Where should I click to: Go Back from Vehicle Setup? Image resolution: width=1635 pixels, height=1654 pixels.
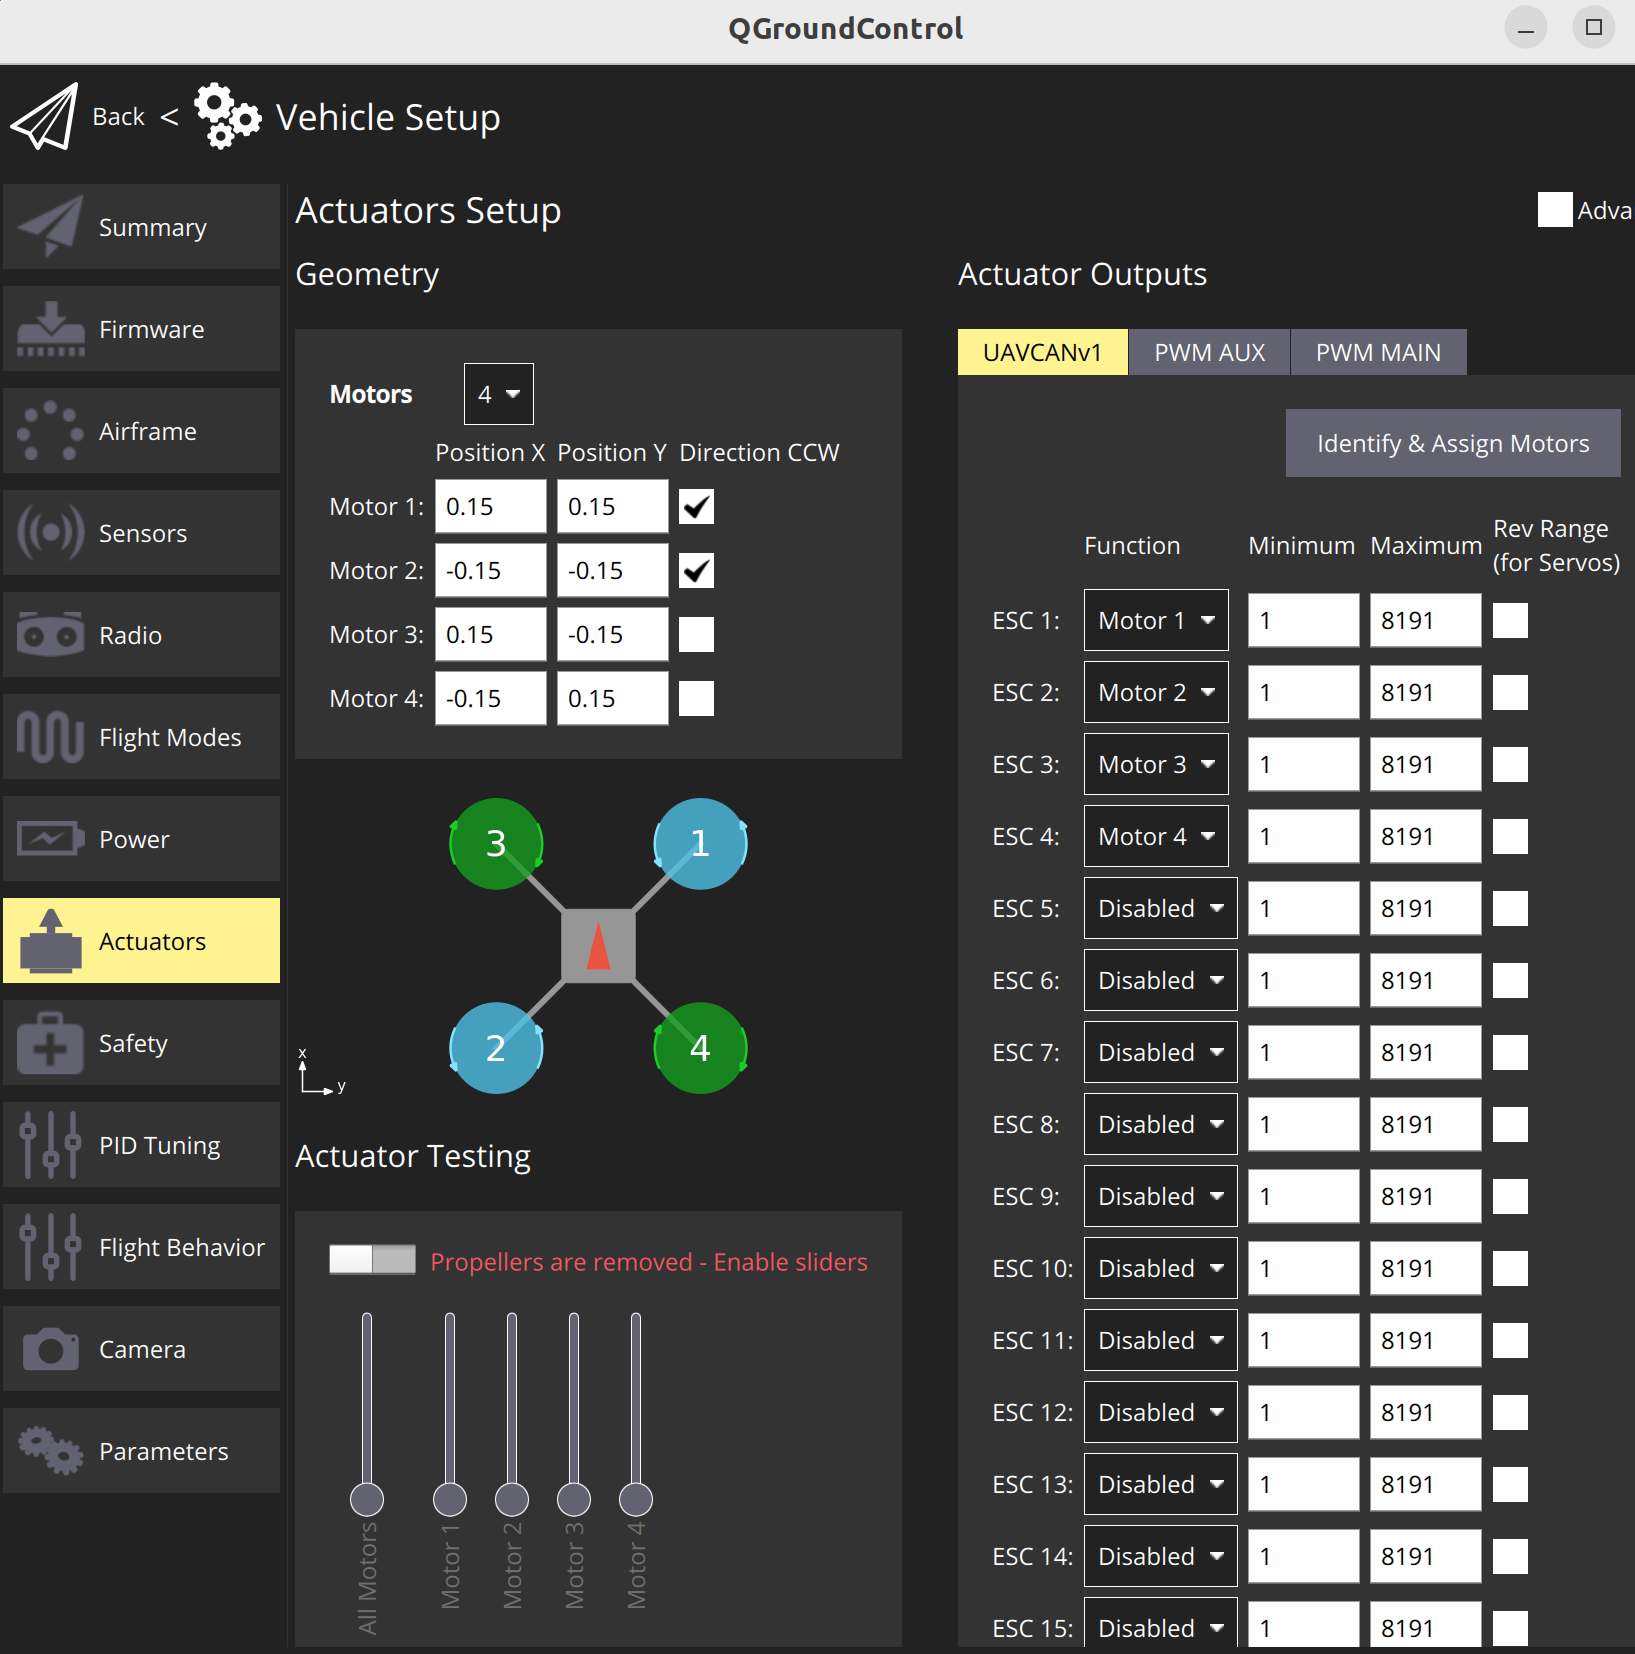coord(118,117)
